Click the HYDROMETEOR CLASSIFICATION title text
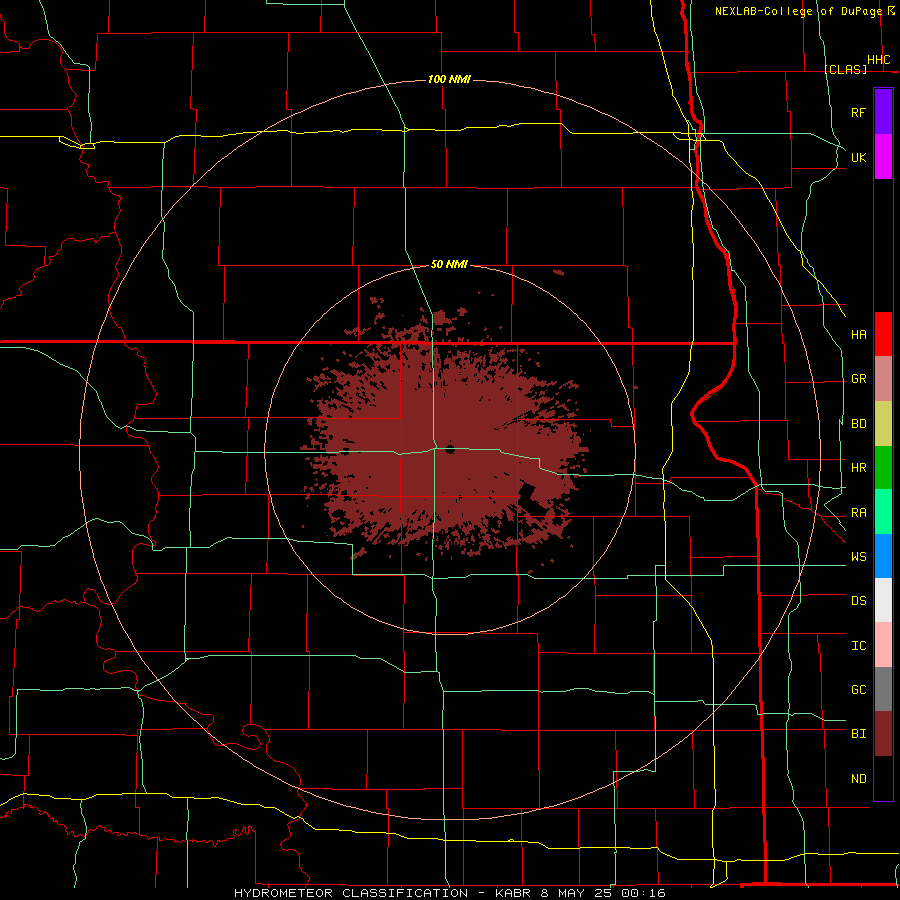 pos(351,893)
